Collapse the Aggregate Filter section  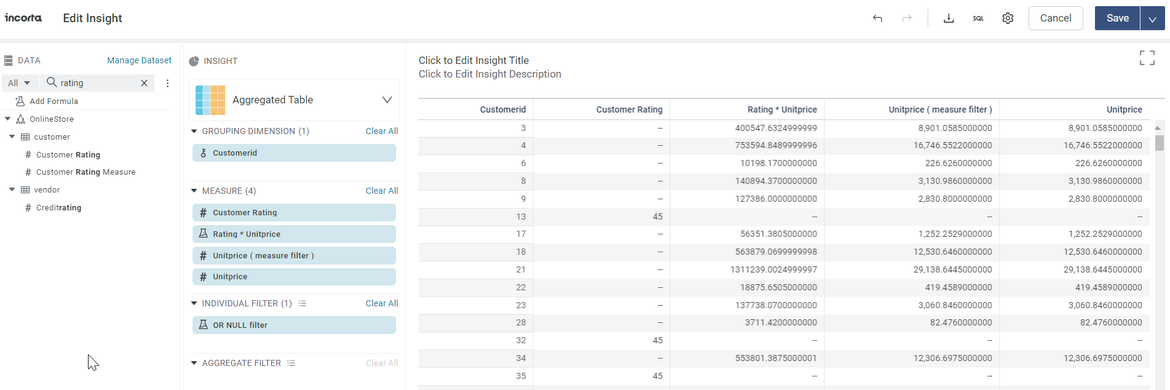[194, 363]
